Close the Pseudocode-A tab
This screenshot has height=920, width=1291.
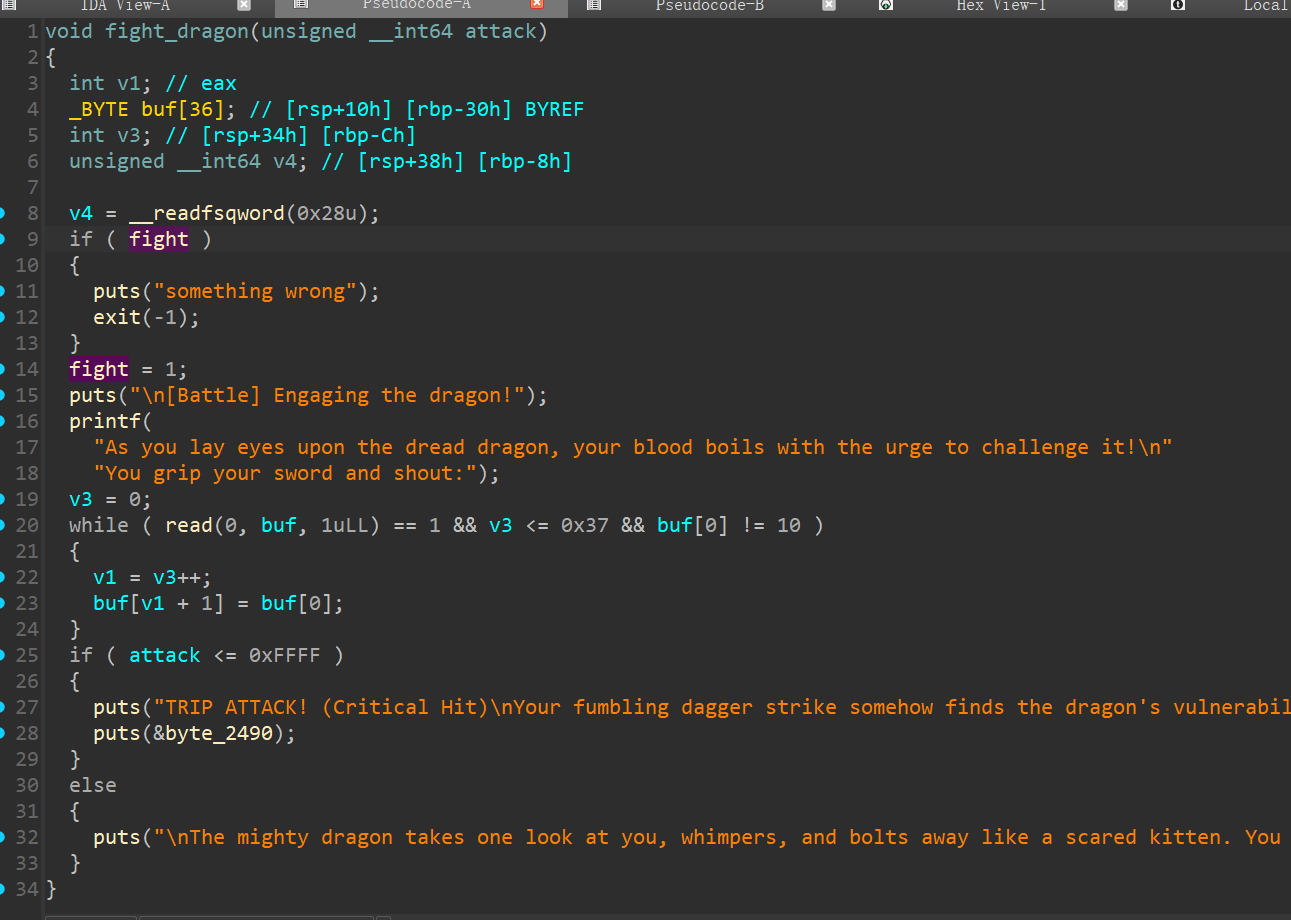pos(537,5)
